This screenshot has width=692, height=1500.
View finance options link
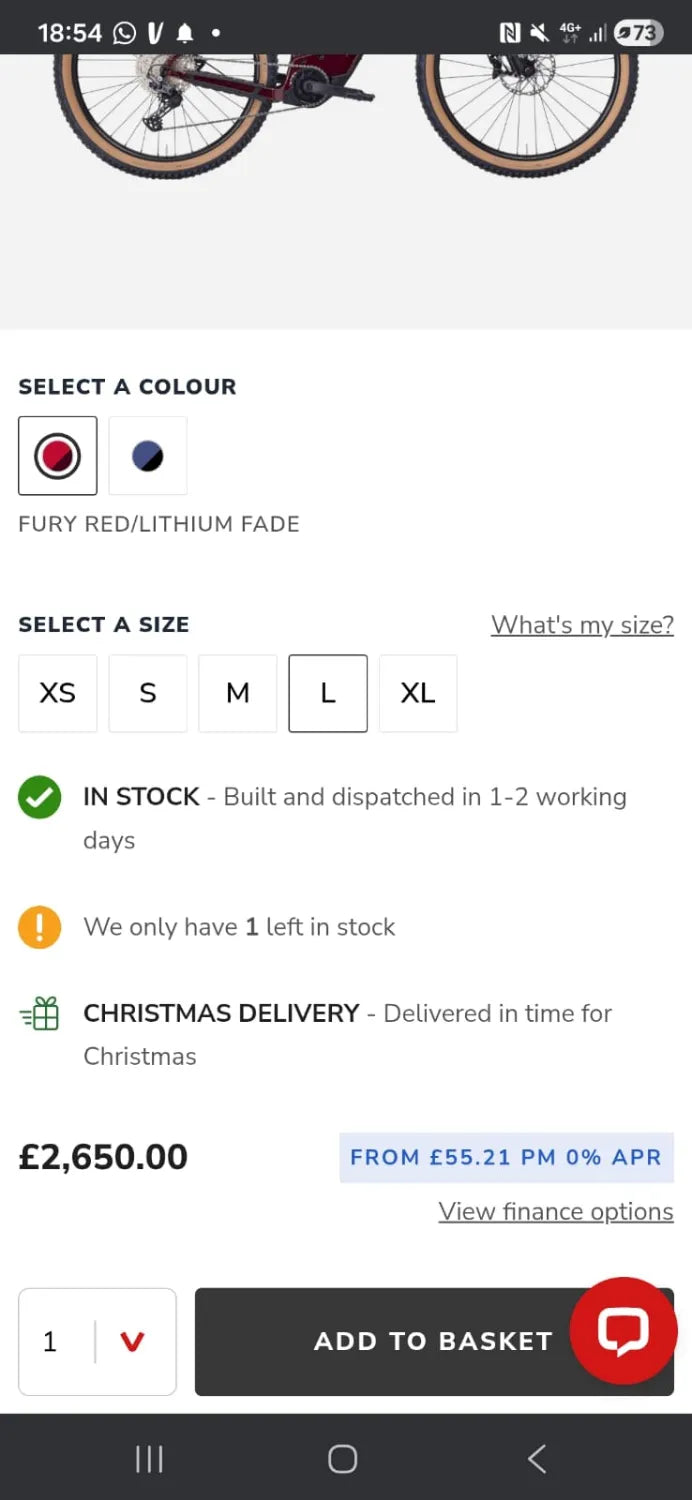click(555, 1211)
